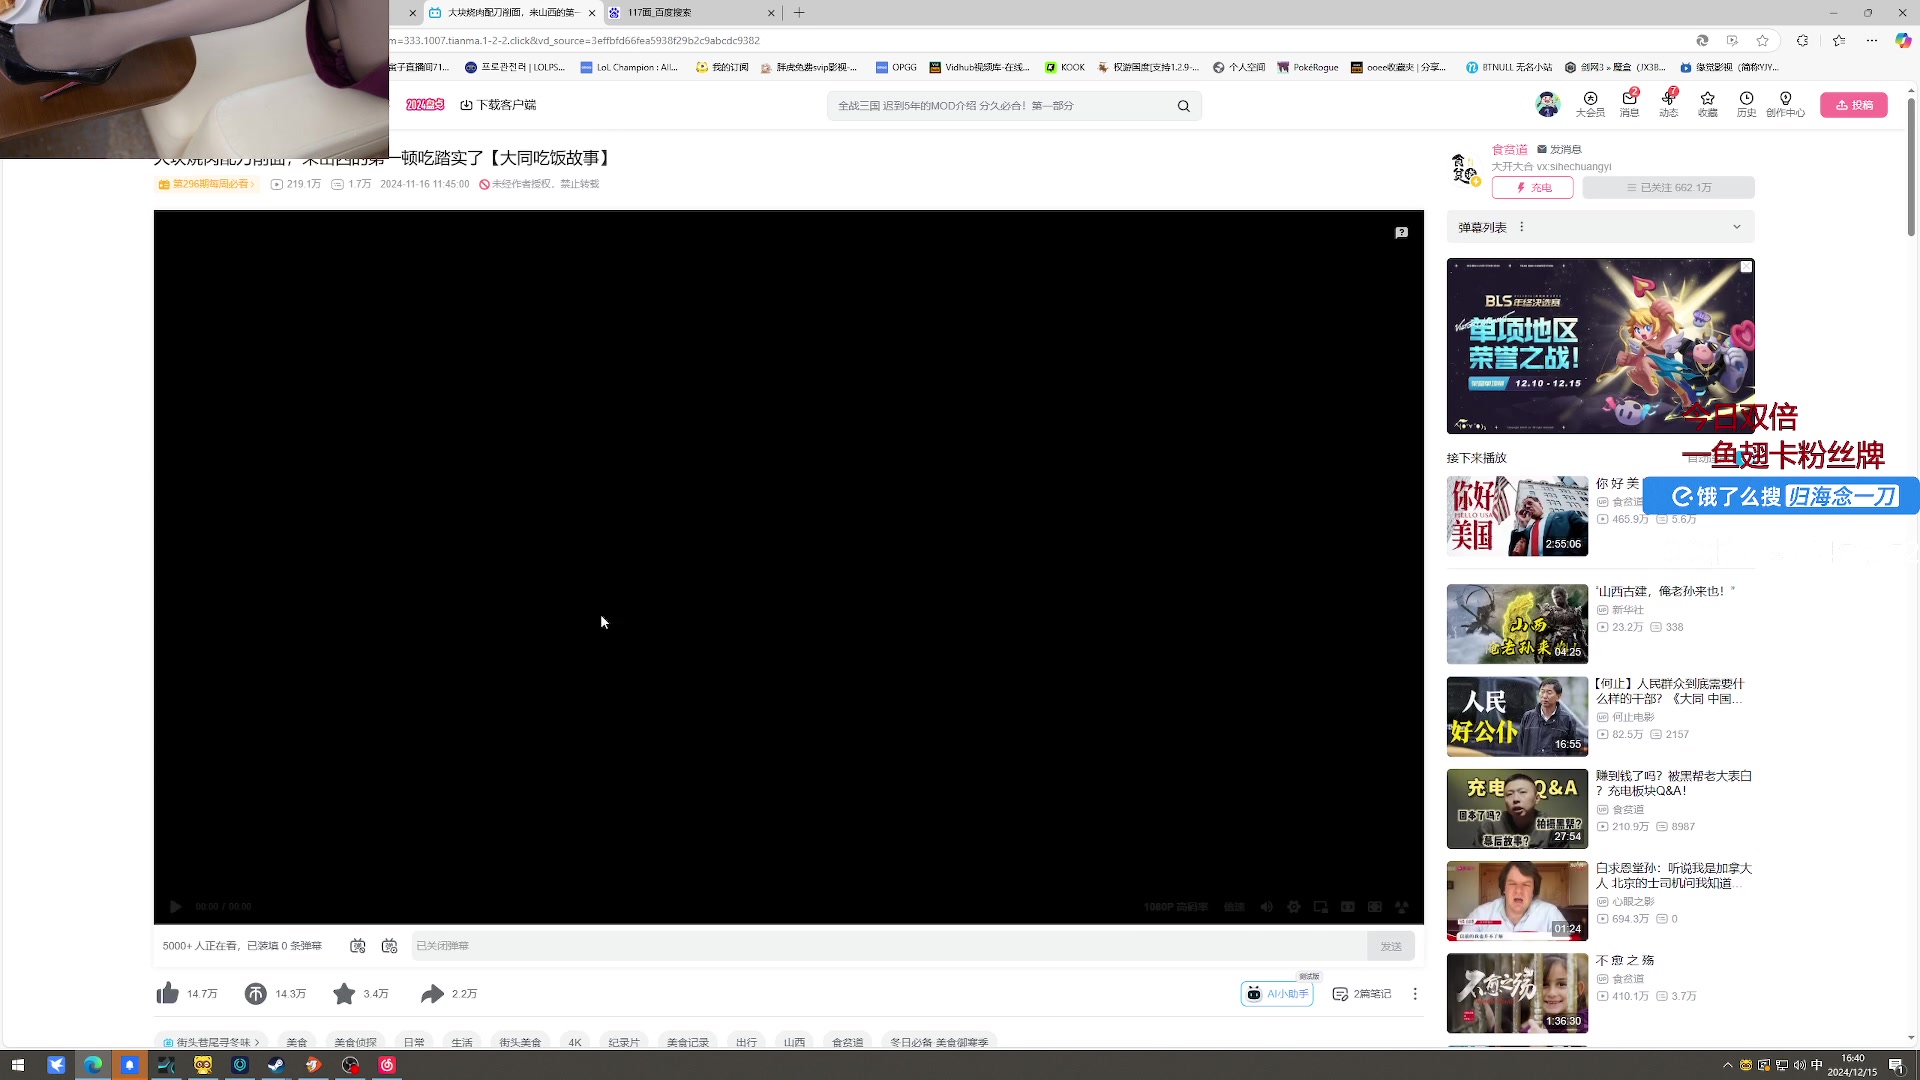Click the search magnifier icon
This screenshot has height=1080, width=1920.
tap(1183, 106)
